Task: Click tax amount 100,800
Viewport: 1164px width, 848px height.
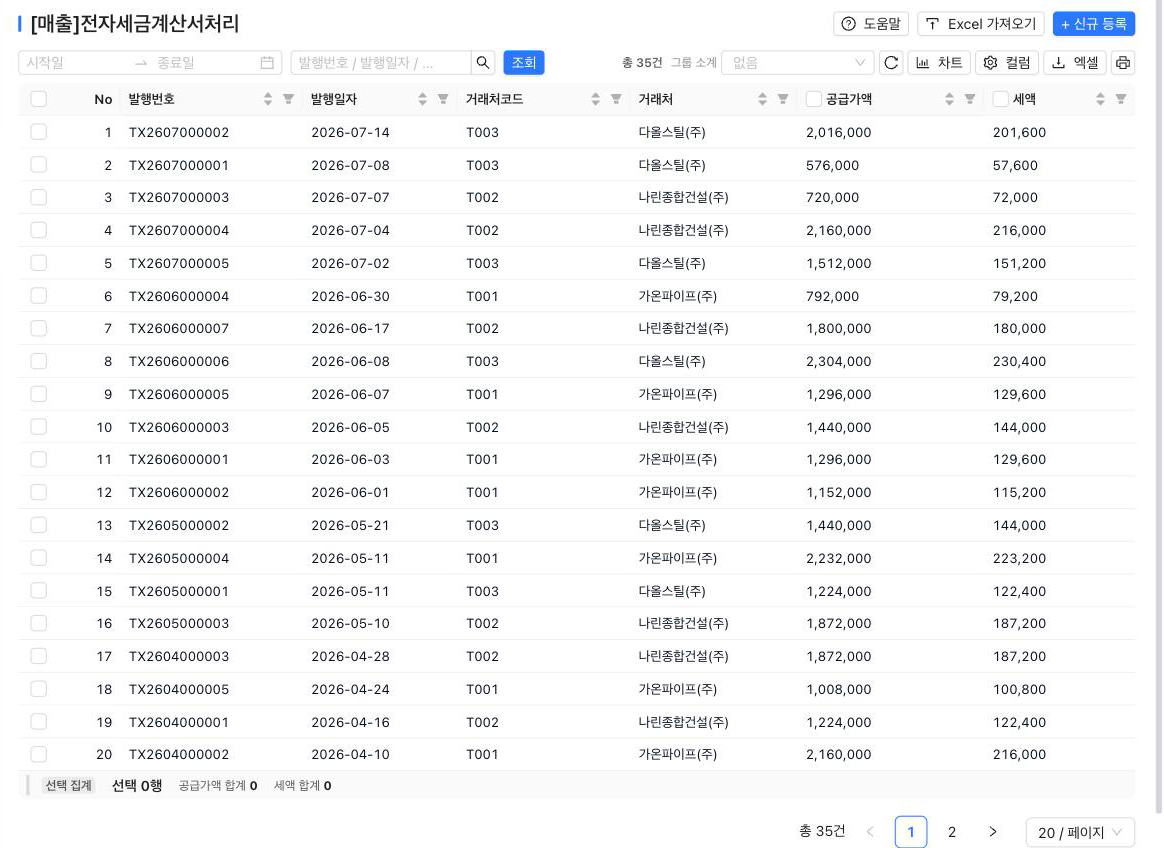Action: [x=1019, y=690]
